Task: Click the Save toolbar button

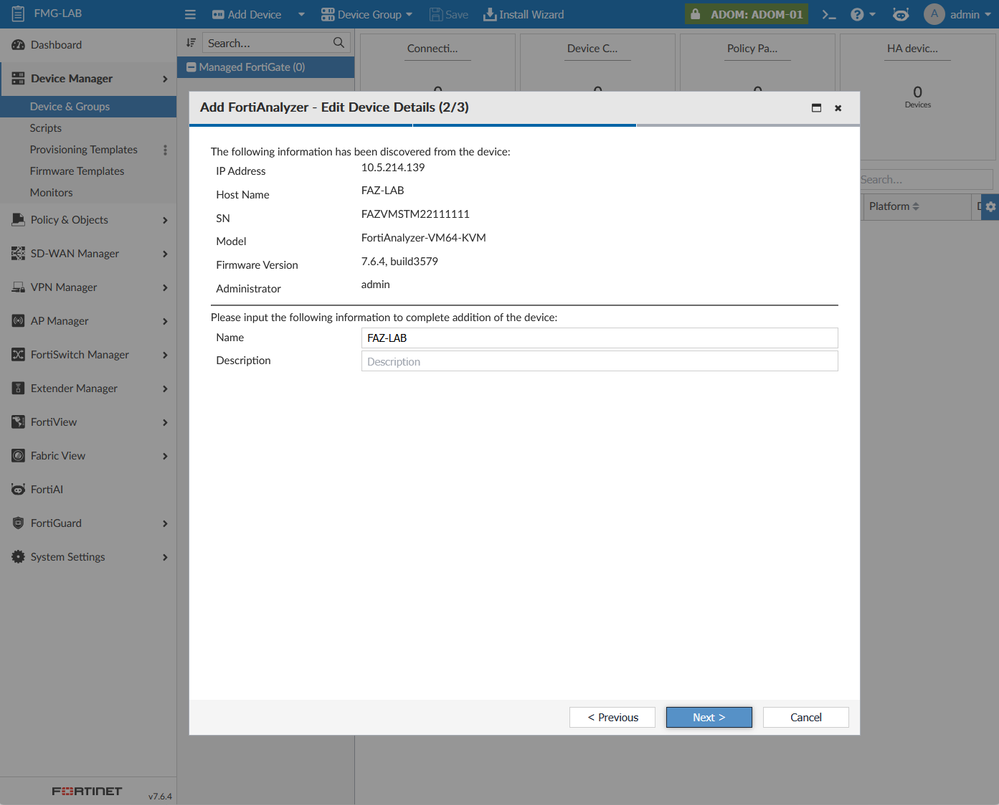Action: pos(449,14)
